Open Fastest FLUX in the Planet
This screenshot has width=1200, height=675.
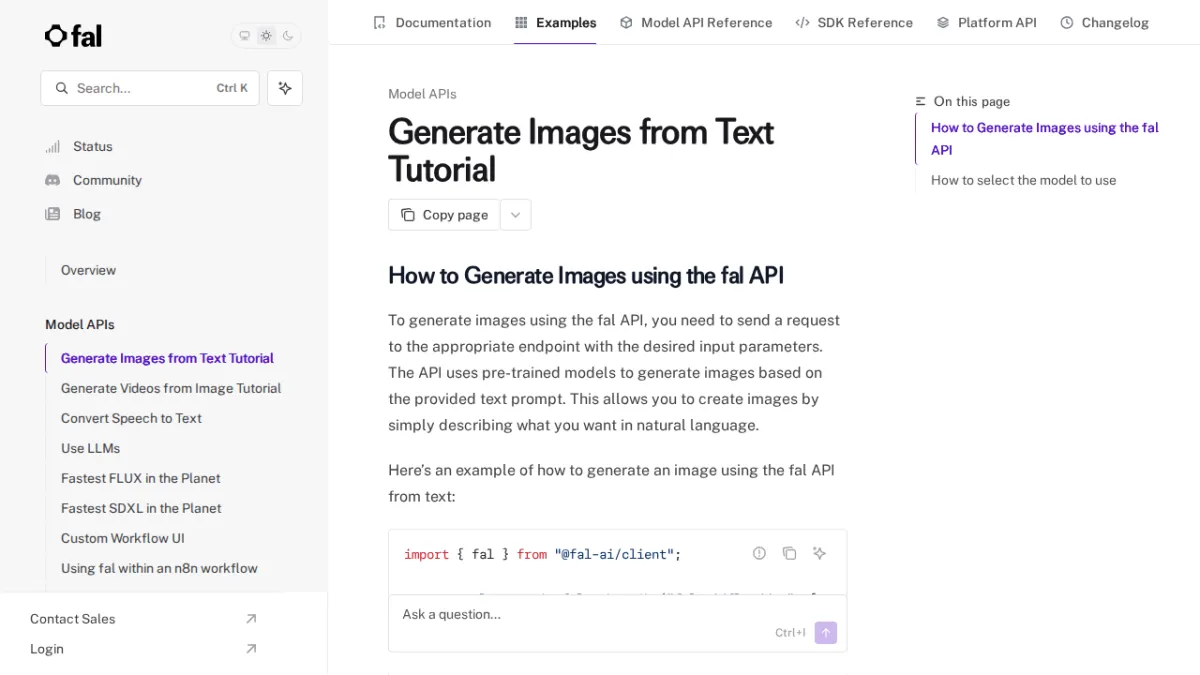point(140,478)
